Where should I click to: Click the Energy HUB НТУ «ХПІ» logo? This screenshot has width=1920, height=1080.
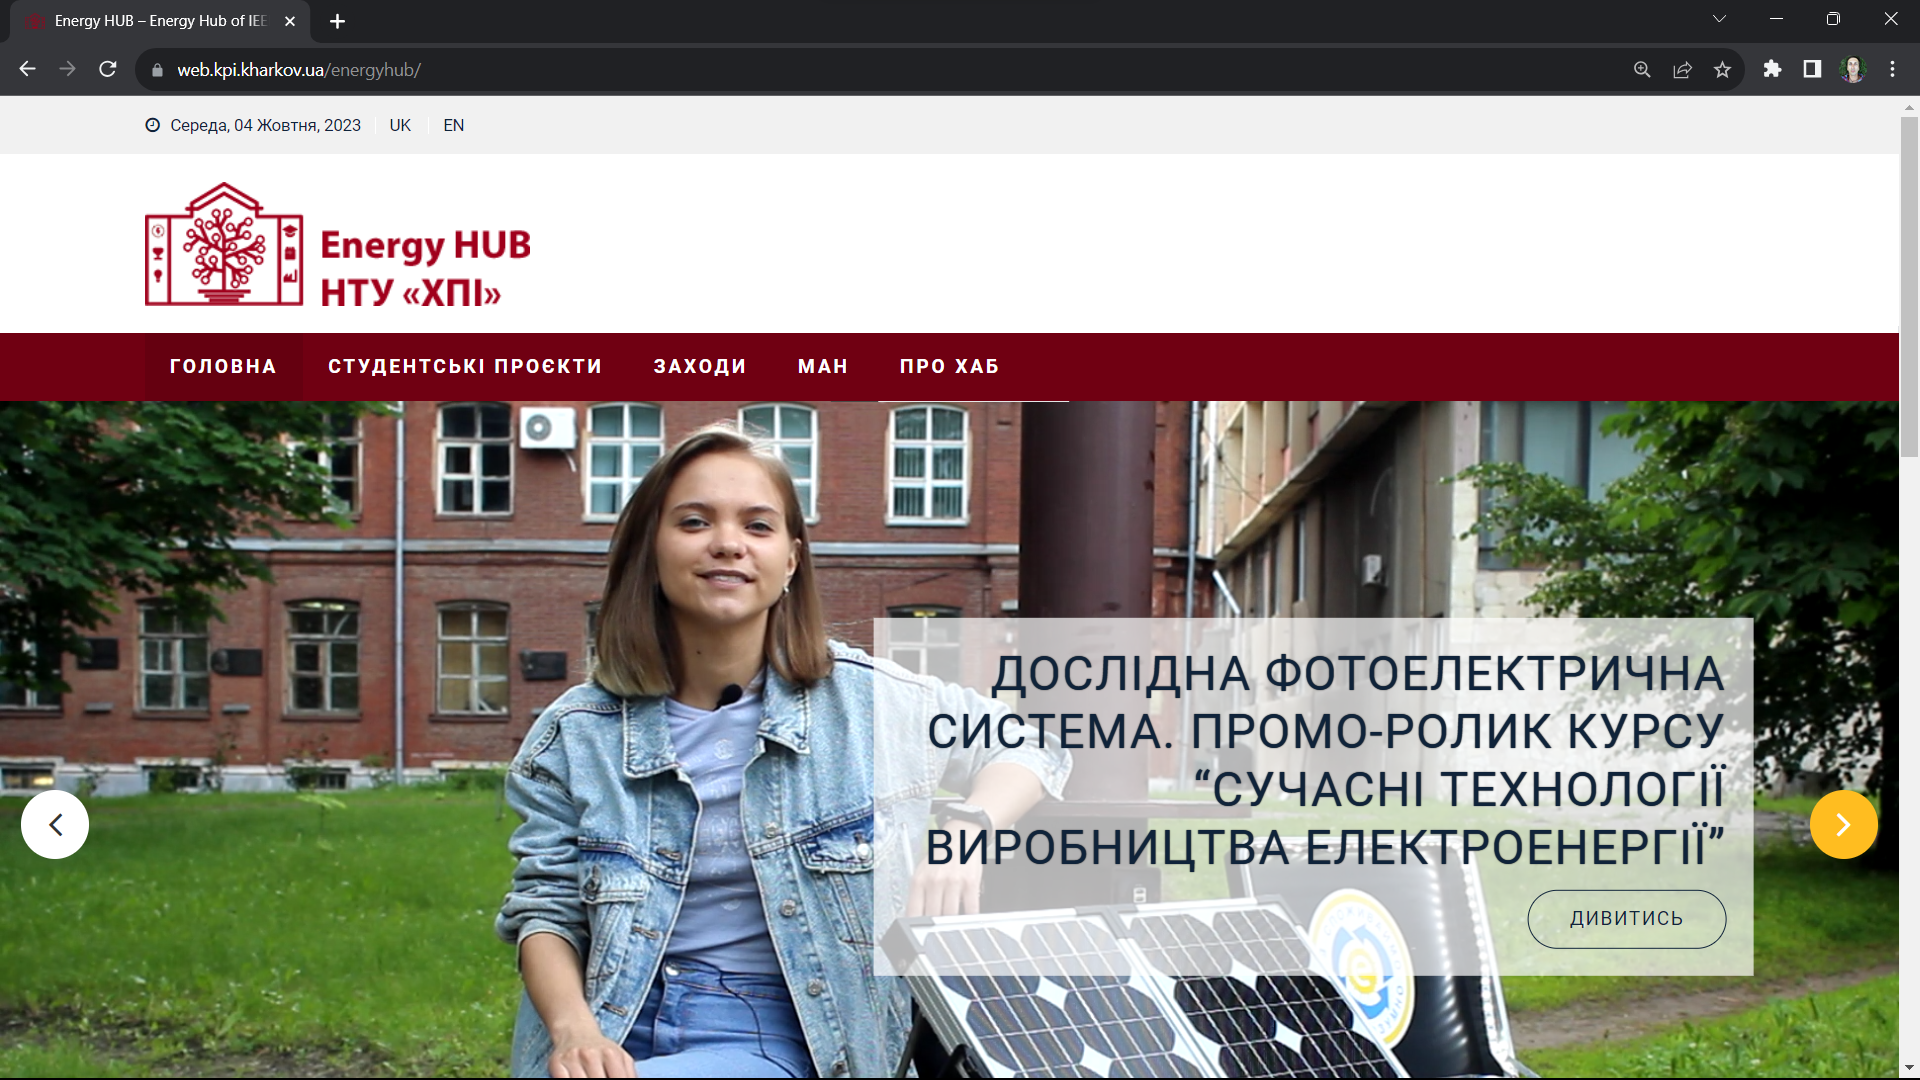(338, 244)
